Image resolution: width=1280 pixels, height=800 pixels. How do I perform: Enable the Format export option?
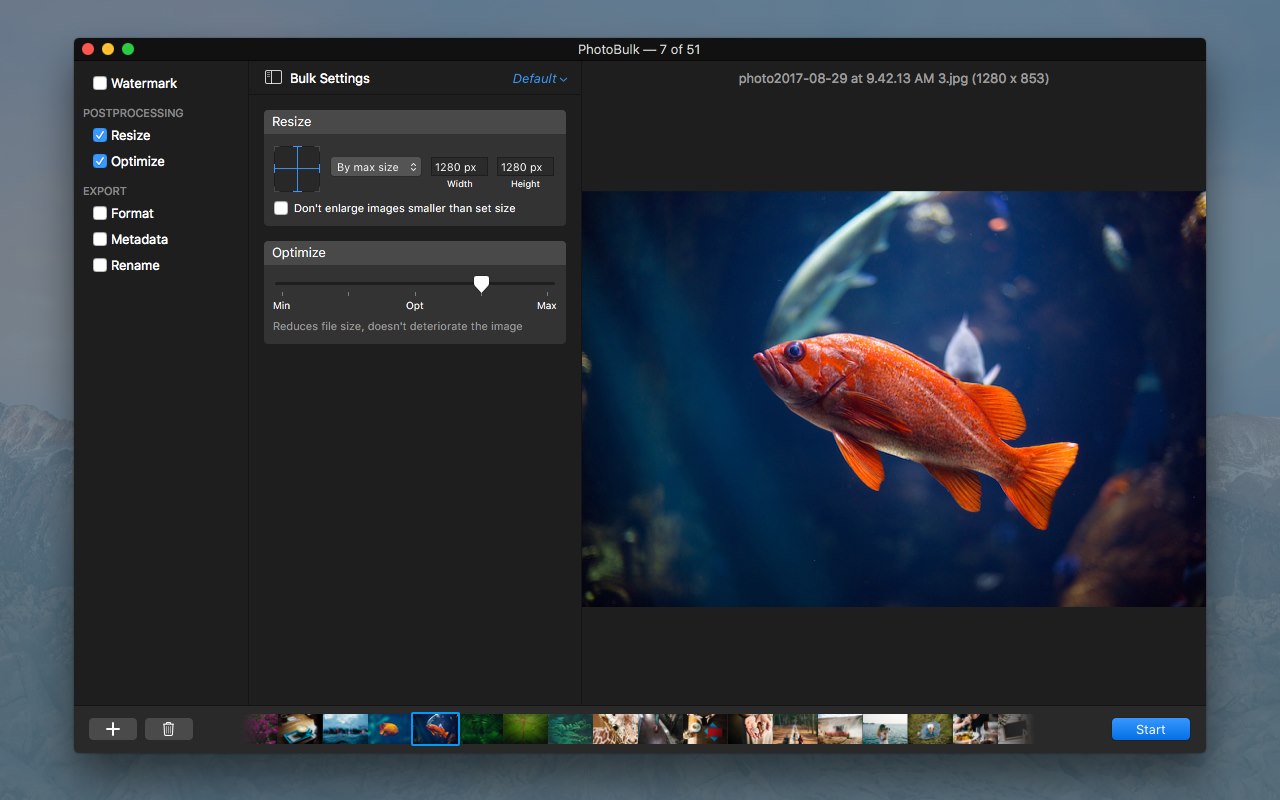click(99, 213)
